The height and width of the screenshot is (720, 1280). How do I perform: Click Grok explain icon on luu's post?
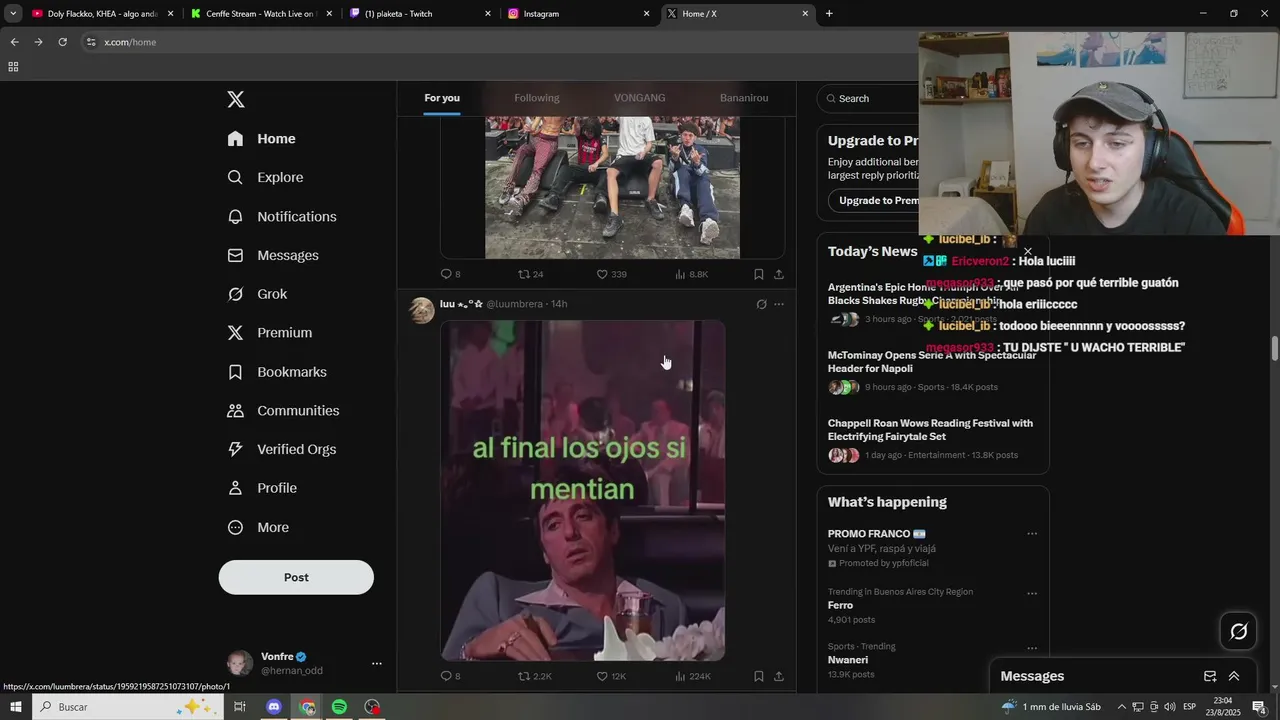pyautogui.click(x=761, y=304)
